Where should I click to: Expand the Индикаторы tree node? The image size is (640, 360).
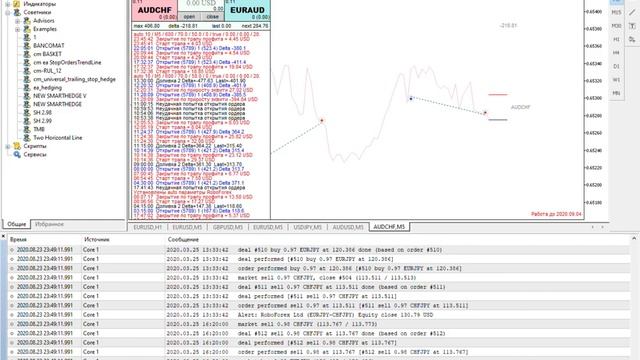[8, 4]
